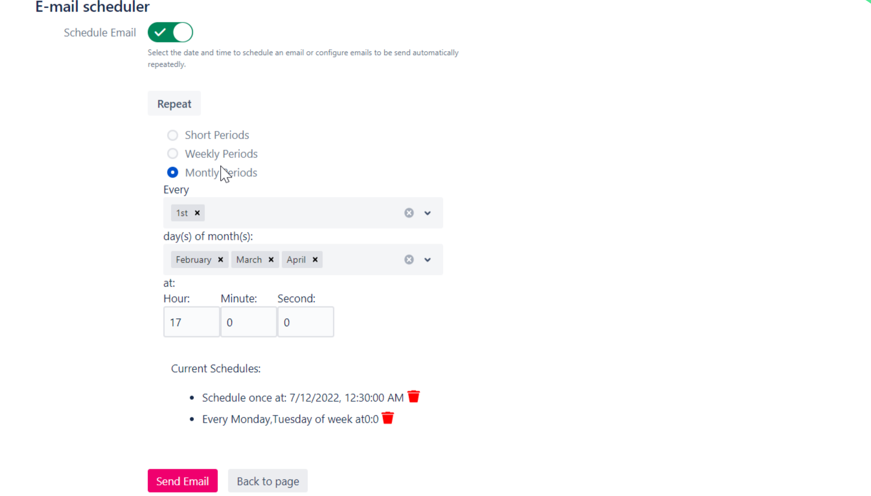Remove the 1st day tag
The height and width of the screenshot is (496, 871).
pyautogui.click(x=197, y=213)
